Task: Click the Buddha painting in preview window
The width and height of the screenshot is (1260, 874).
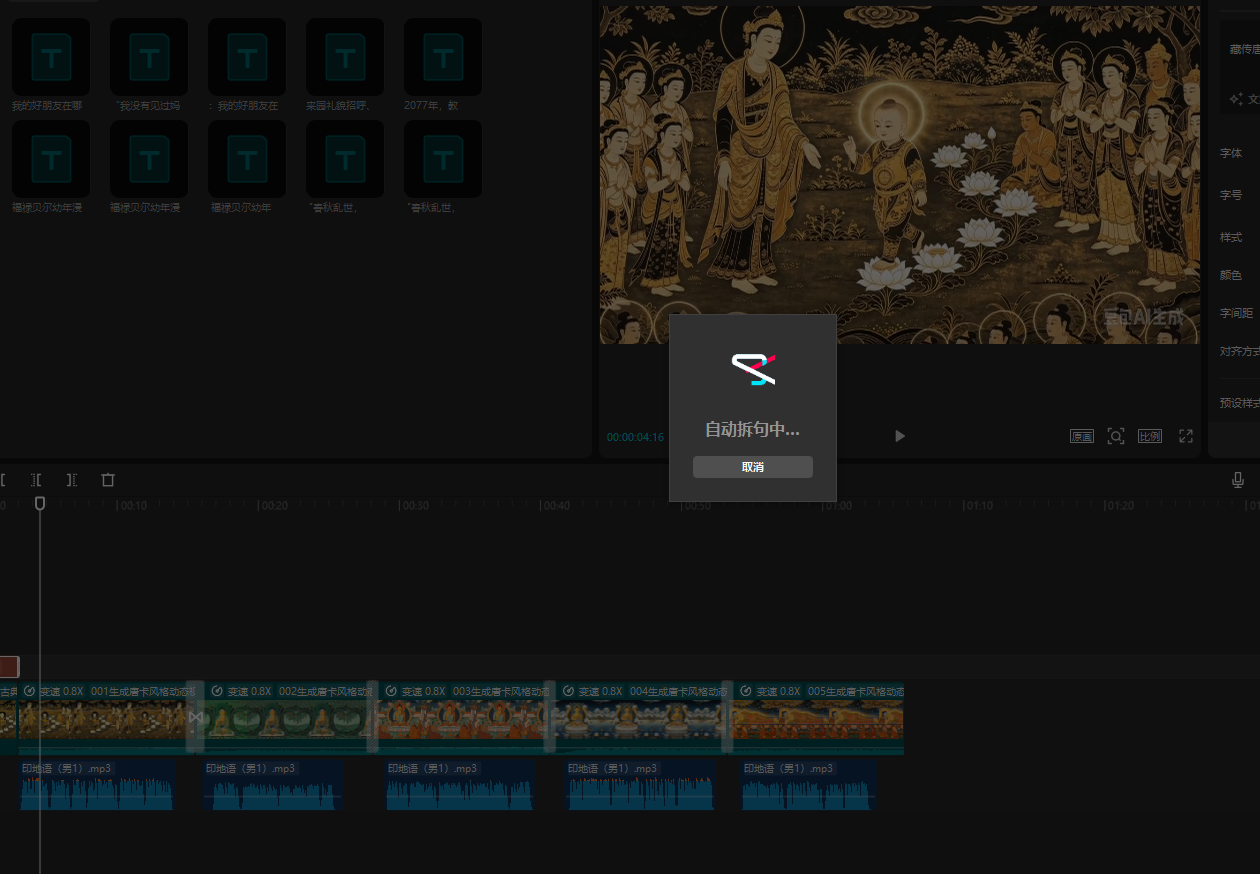Action: (900, 175)
